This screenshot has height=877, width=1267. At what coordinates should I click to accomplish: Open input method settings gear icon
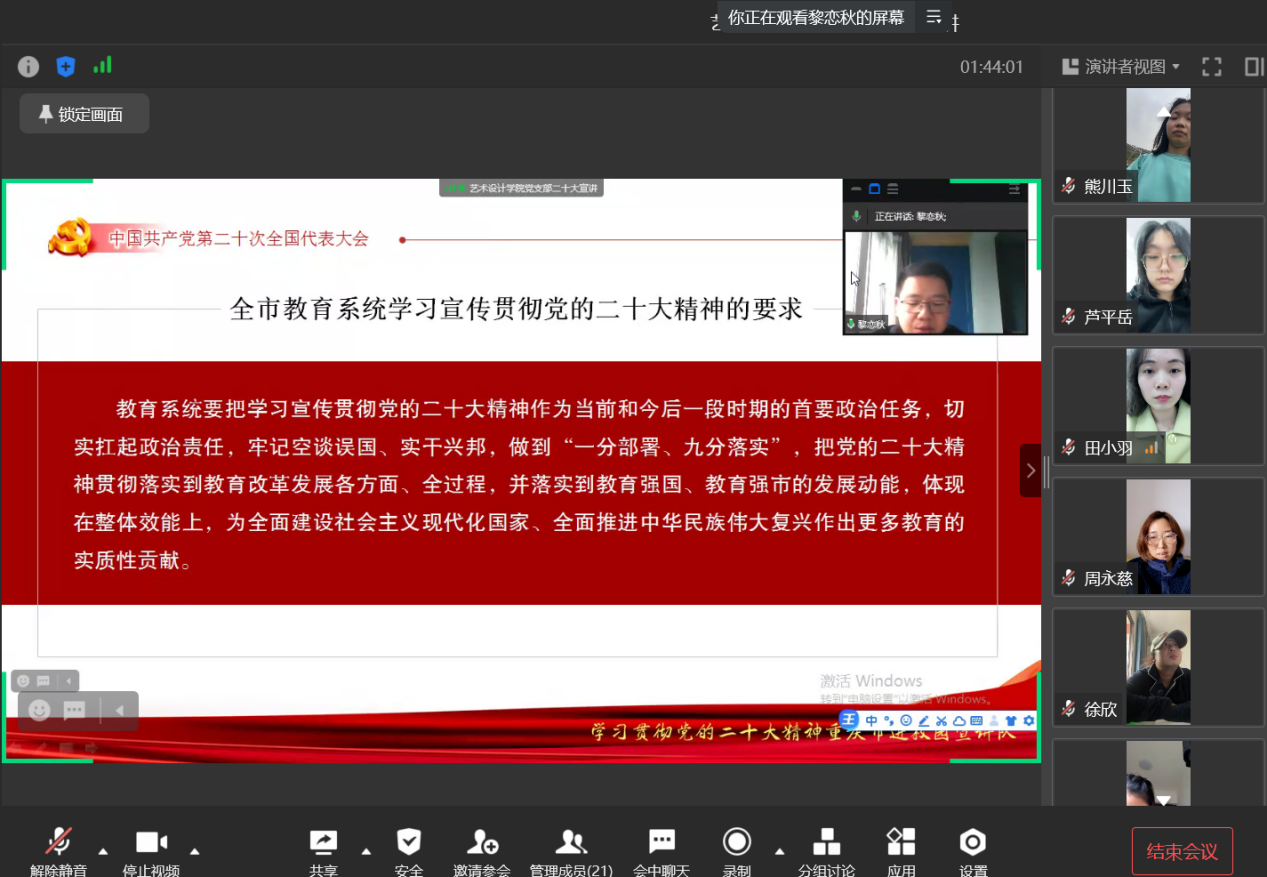point(1028,721)
